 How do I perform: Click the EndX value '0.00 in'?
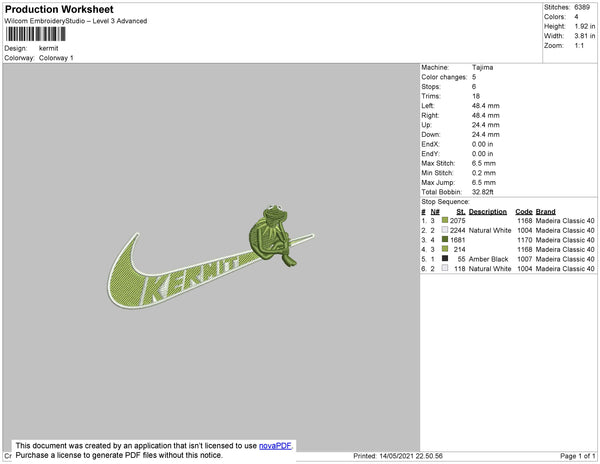(x=483, y=144)
